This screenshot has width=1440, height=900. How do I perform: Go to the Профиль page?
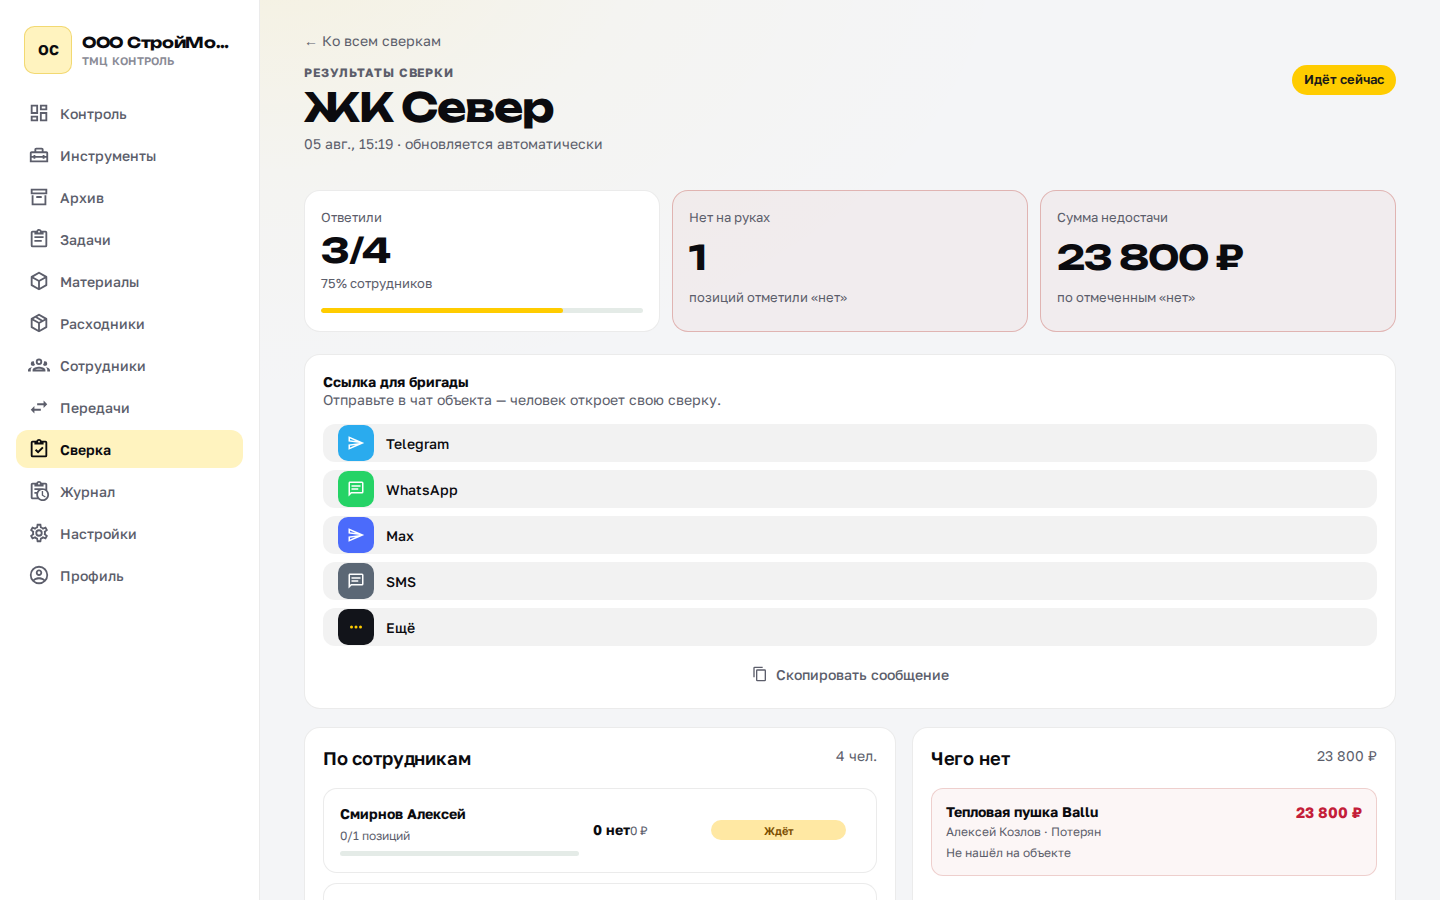[x=129, y=575]
